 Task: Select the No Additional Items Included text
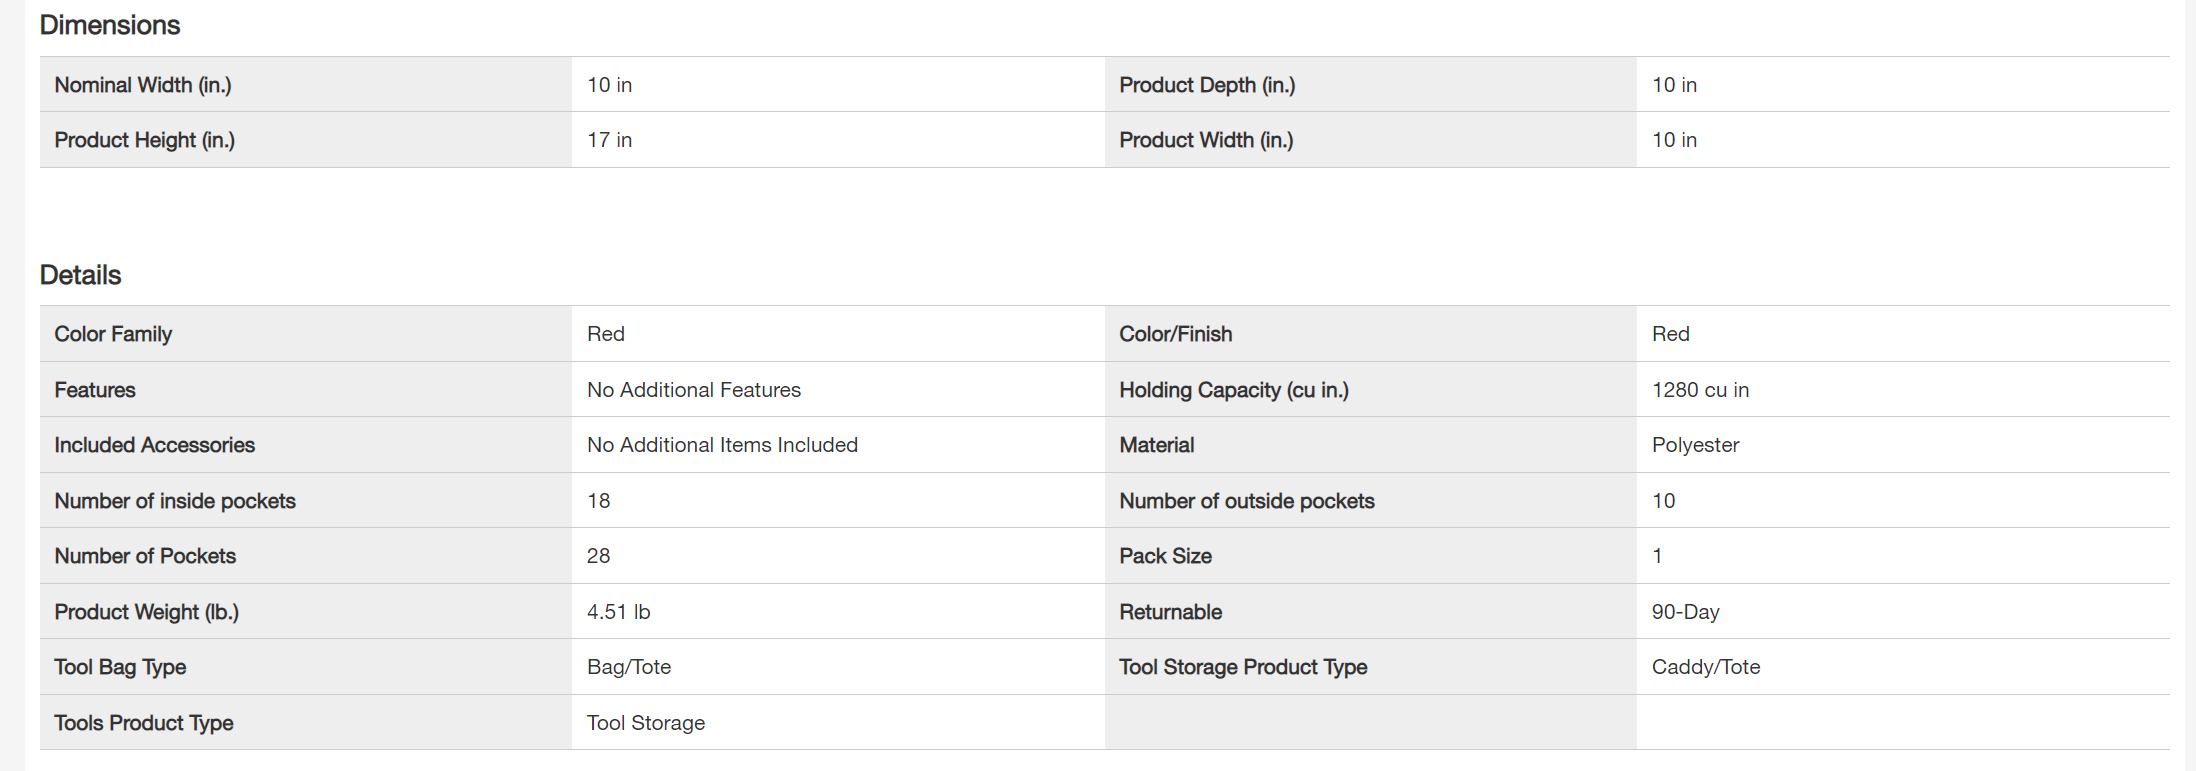tap(722, 445)
